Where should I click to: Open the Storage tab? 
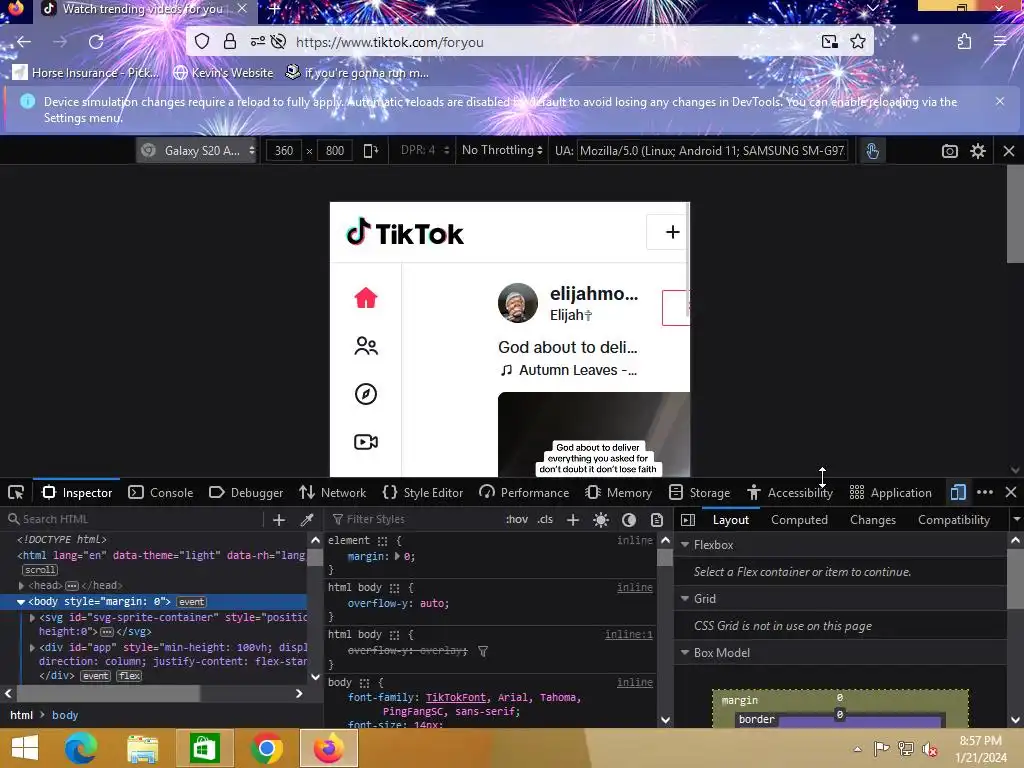point(699,492)
